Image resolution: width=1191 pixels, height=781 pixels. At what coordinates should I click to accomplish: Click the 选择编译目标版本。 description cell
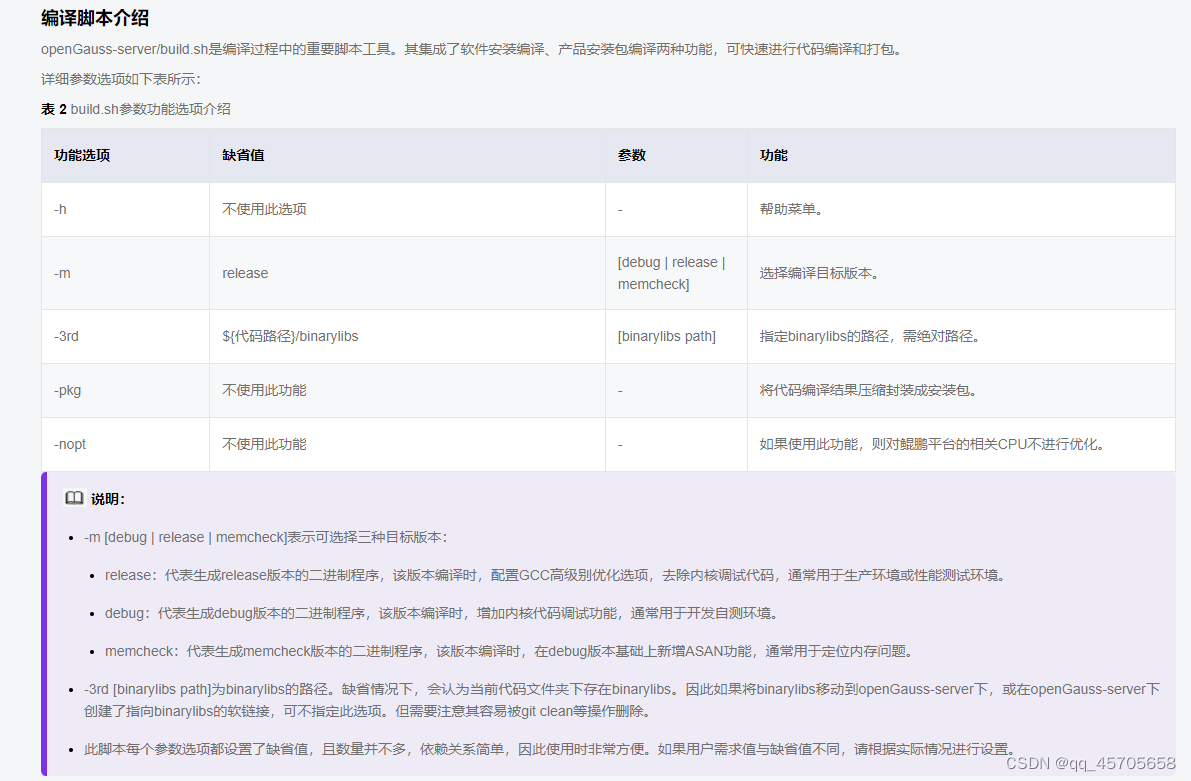pyautogui.click(x=961, y=273)
